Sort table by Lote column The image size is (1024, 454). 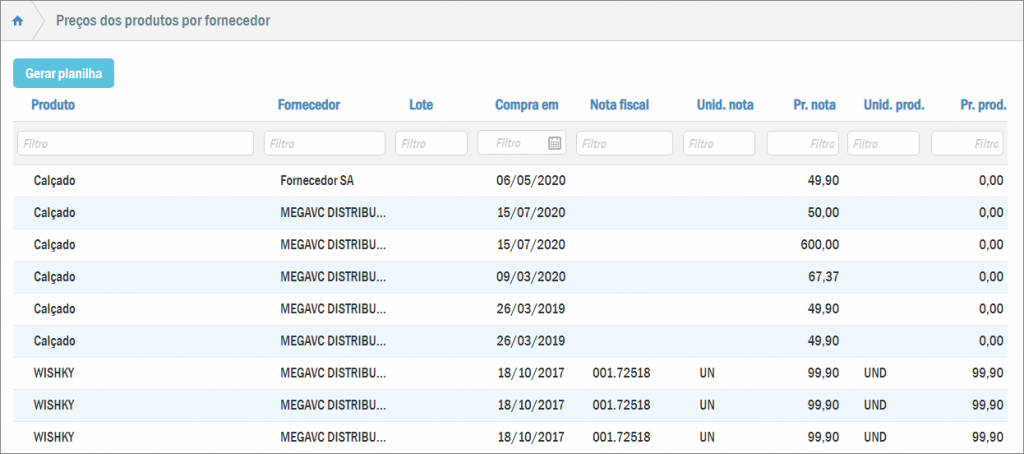click(x=421, y=104)
